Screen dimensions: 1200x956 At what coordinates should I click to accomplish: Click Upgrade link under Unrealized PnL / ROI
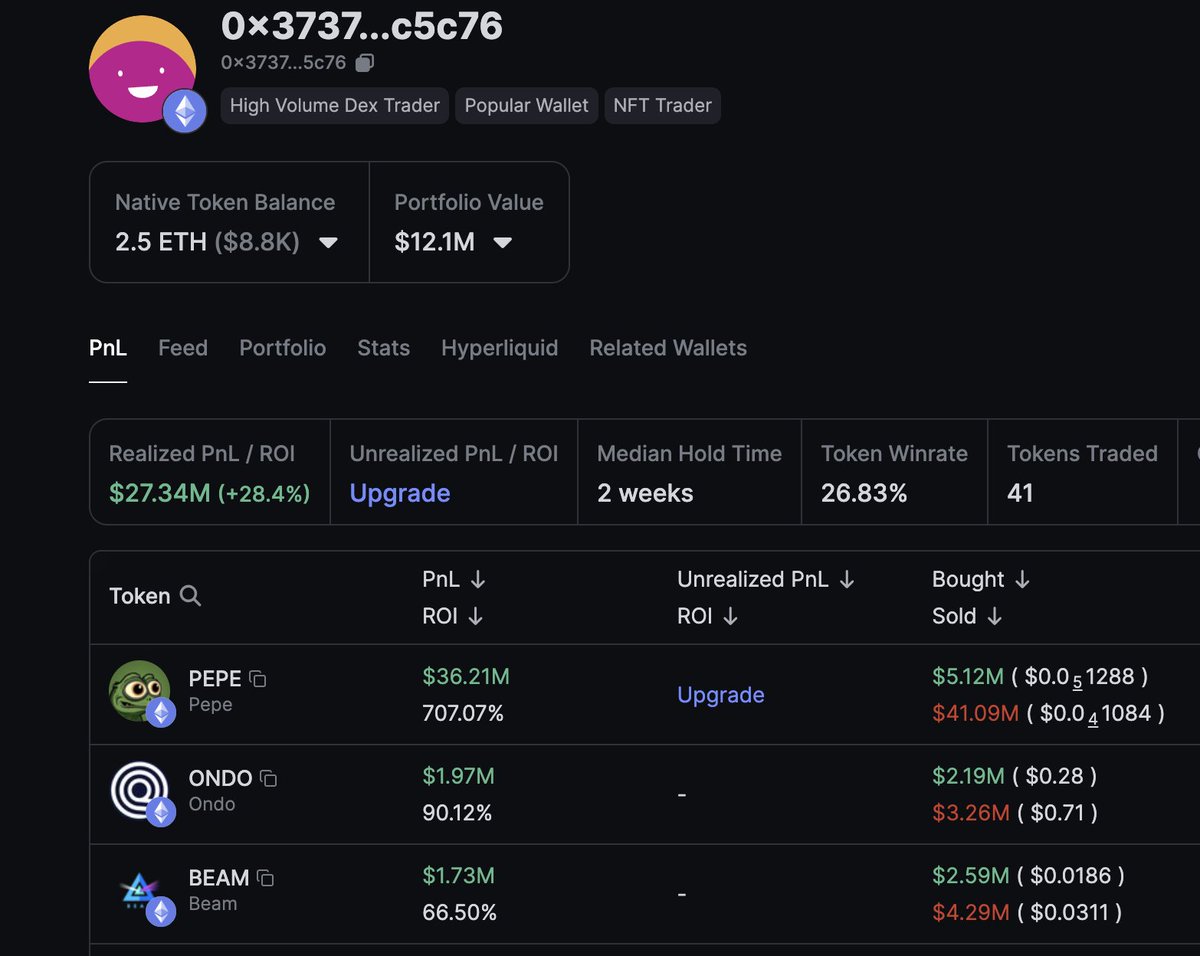point(400,493)
